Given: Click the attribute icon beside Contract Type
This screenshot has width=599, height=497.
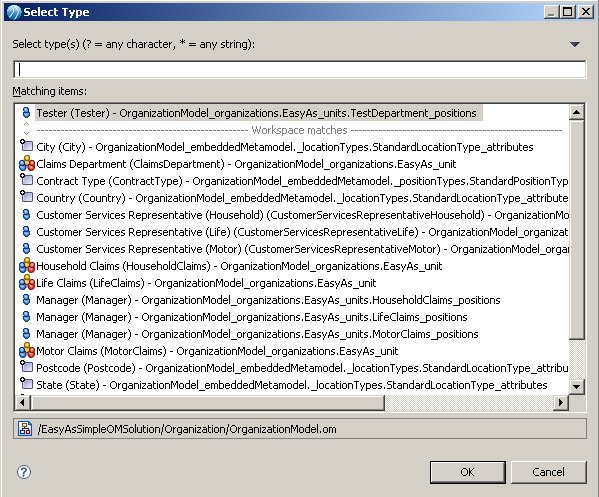Looking at the screenshot, I should coord(26,180).
